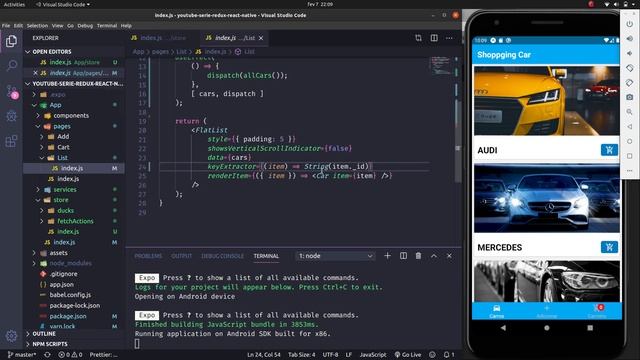The height and width of the screenshot is (360, 640).
Task: Take an emulator screenshot with camera icon
Action: (x=630, y=97)
